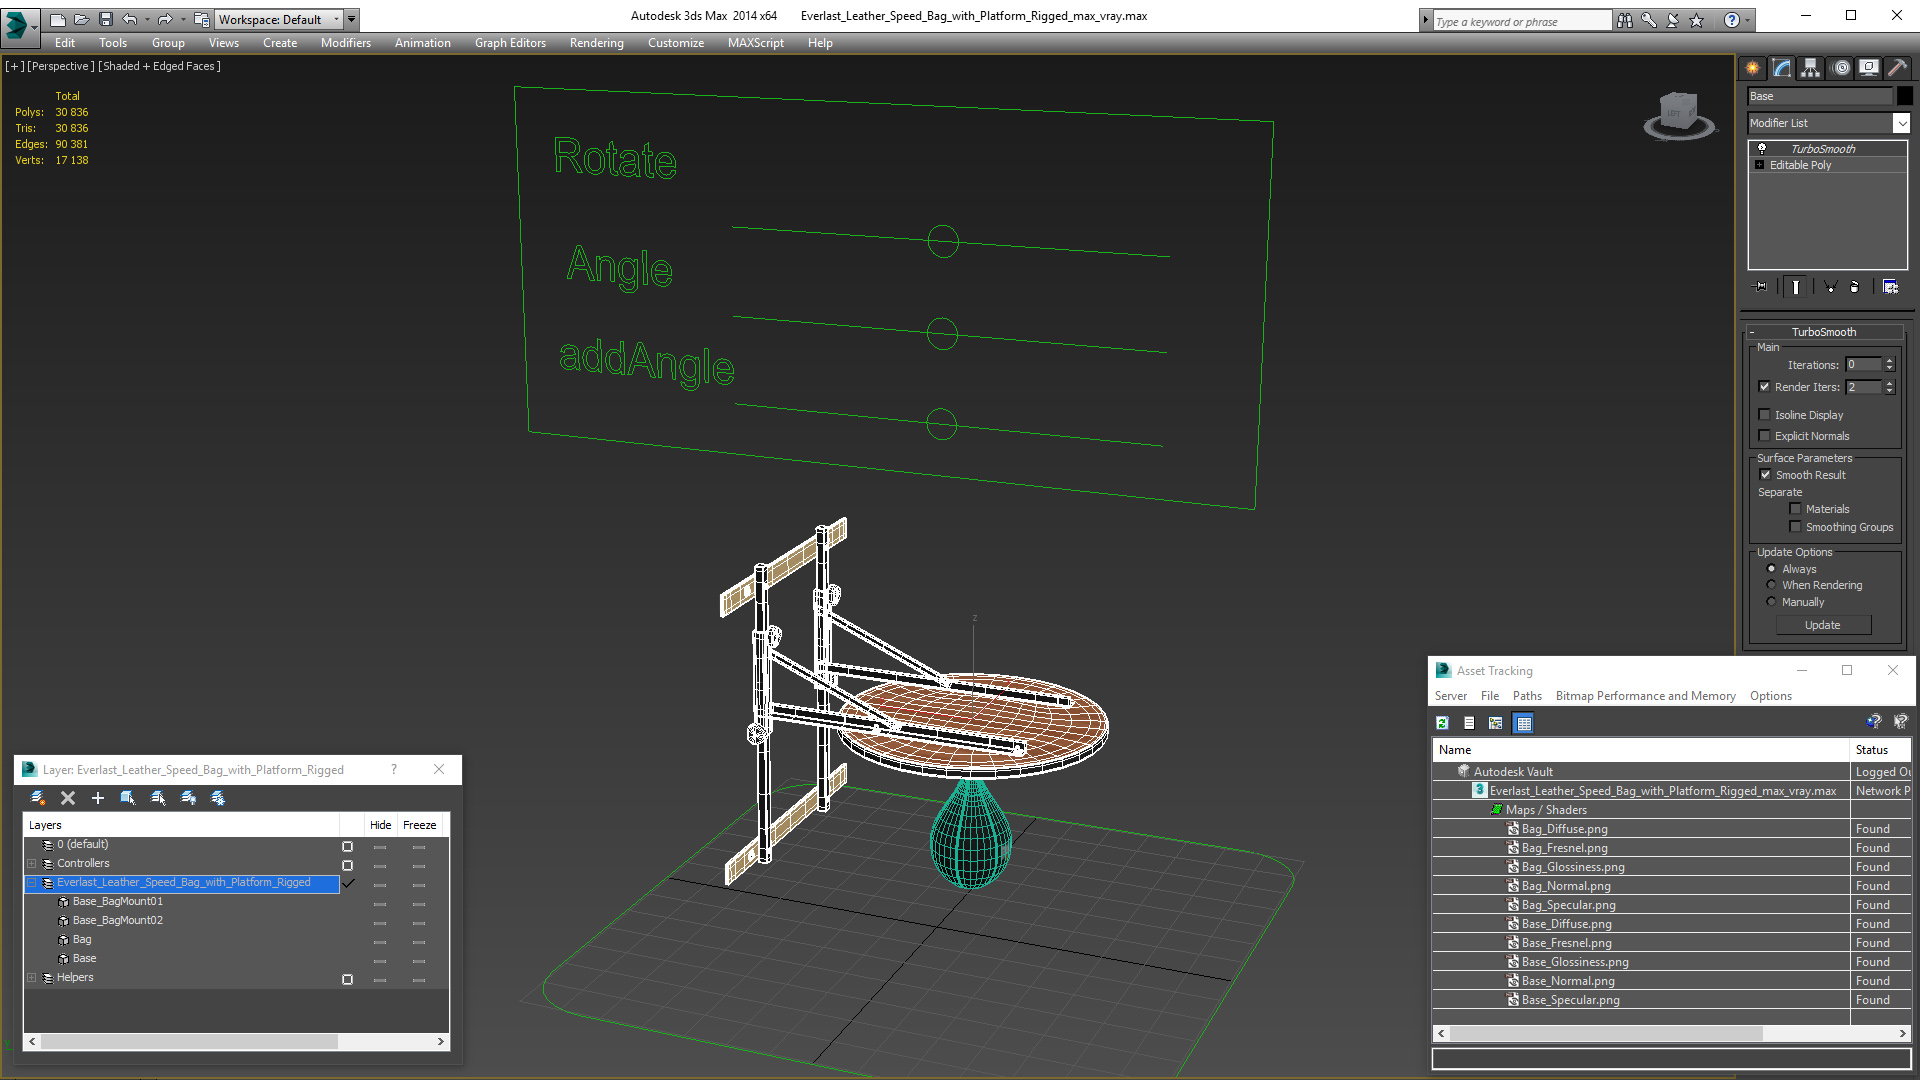
Task: Switch Asset Tracking to tree view icon
Action: 1496,723
